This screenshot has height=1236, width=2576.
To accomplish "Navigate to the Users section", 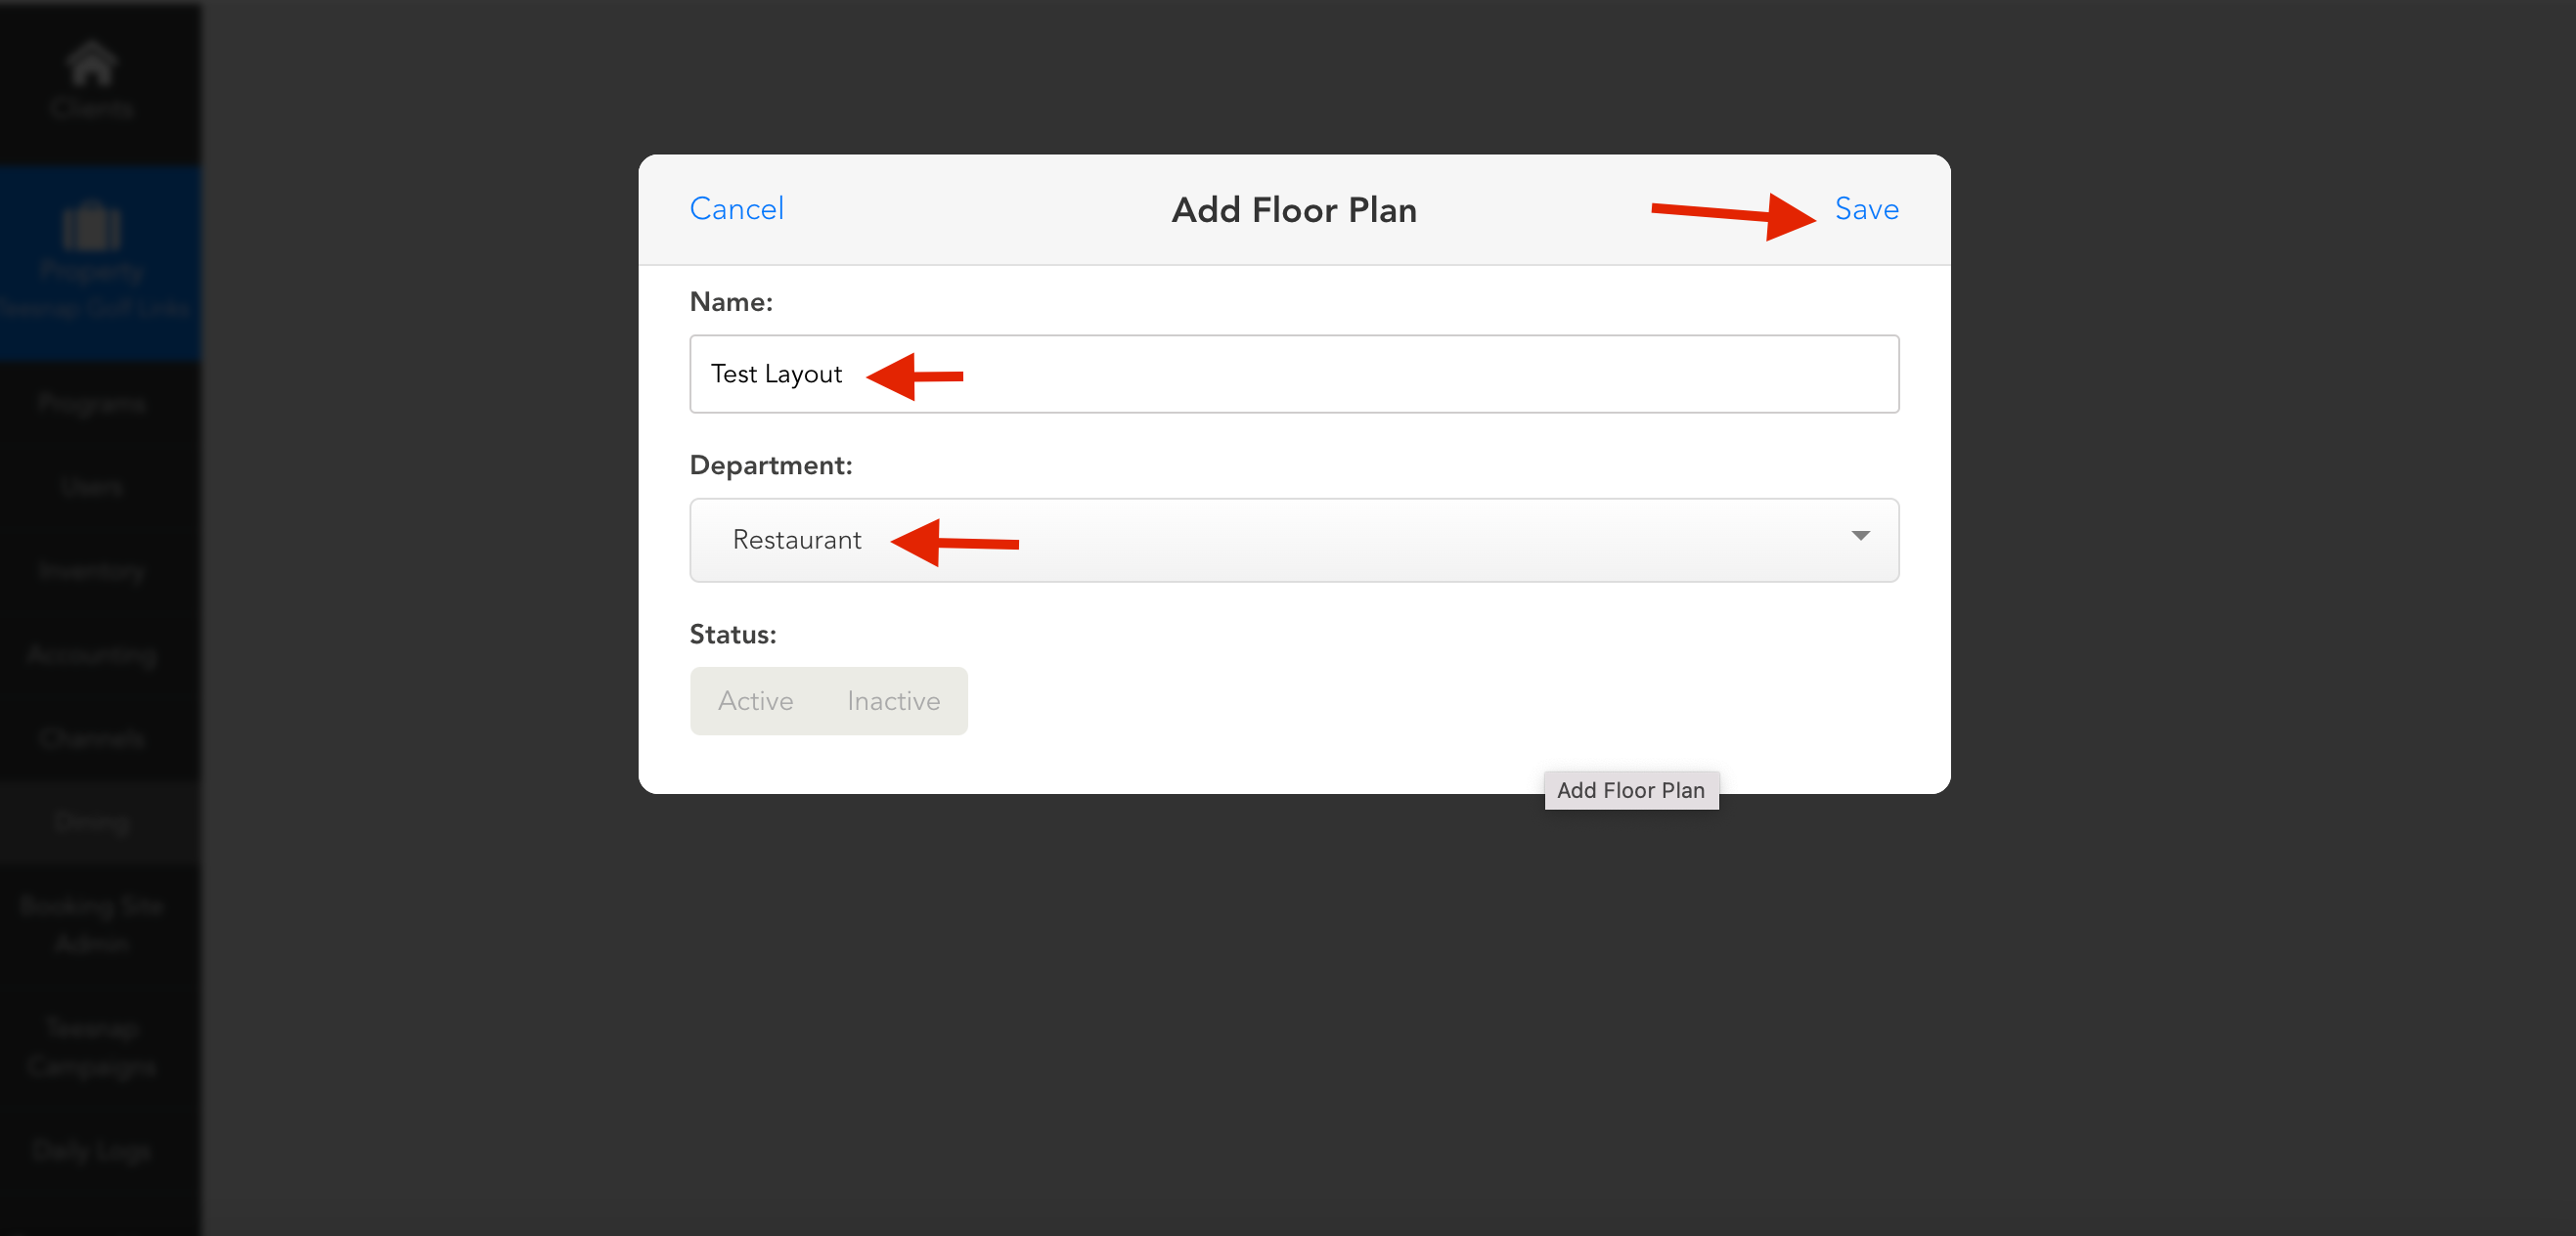I will [x=91, y=487].
